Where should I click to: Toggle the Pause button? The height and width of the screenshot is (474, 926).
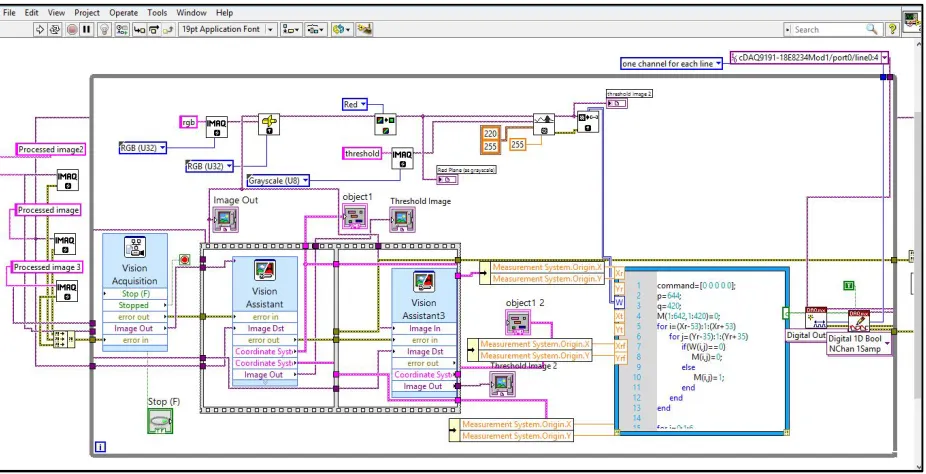click(87, 29)
